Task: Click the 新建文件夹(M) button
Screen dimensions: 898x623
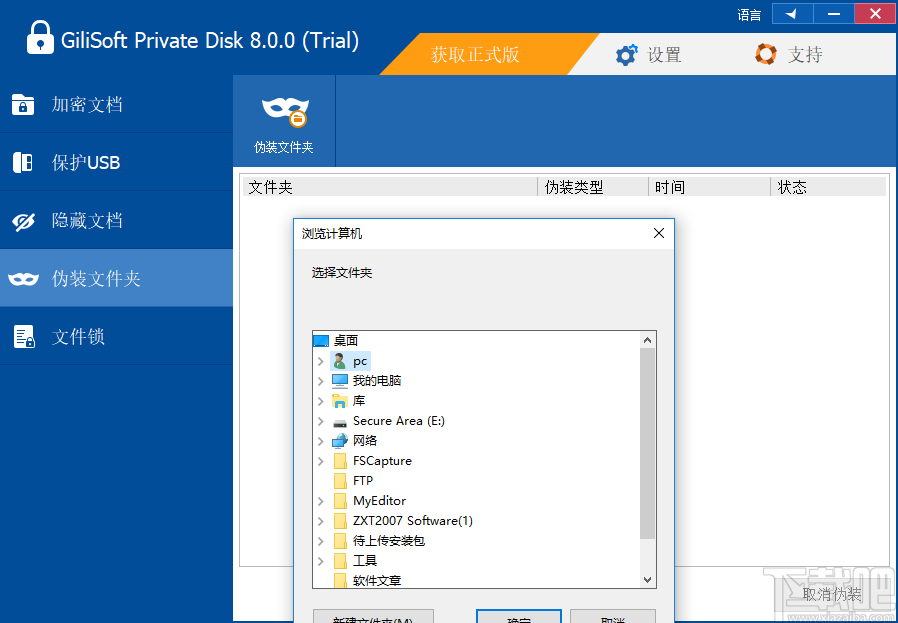Action: point(375,617)
